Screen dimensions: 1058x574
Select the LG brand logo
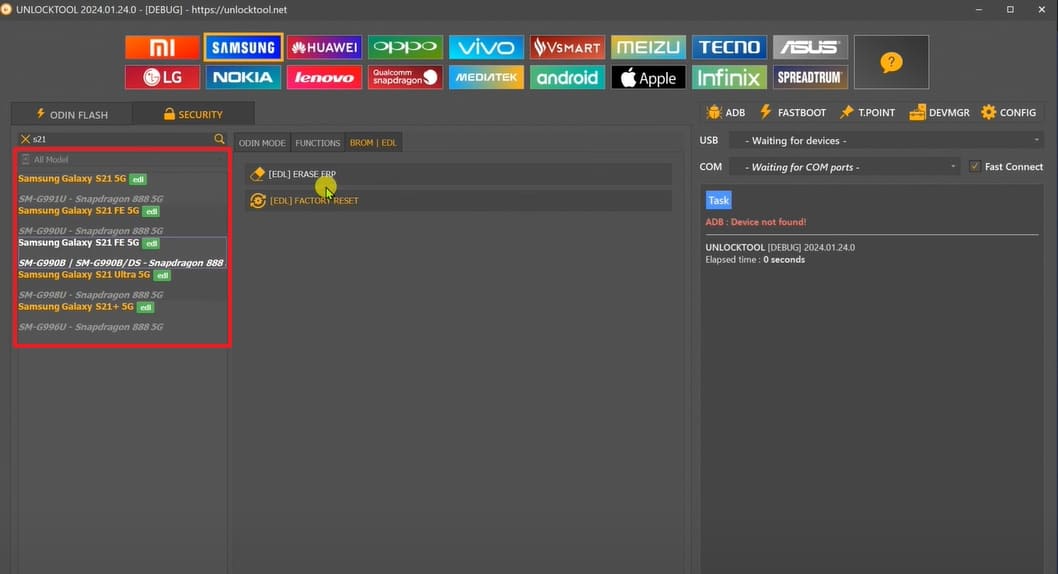coord(162,78)
